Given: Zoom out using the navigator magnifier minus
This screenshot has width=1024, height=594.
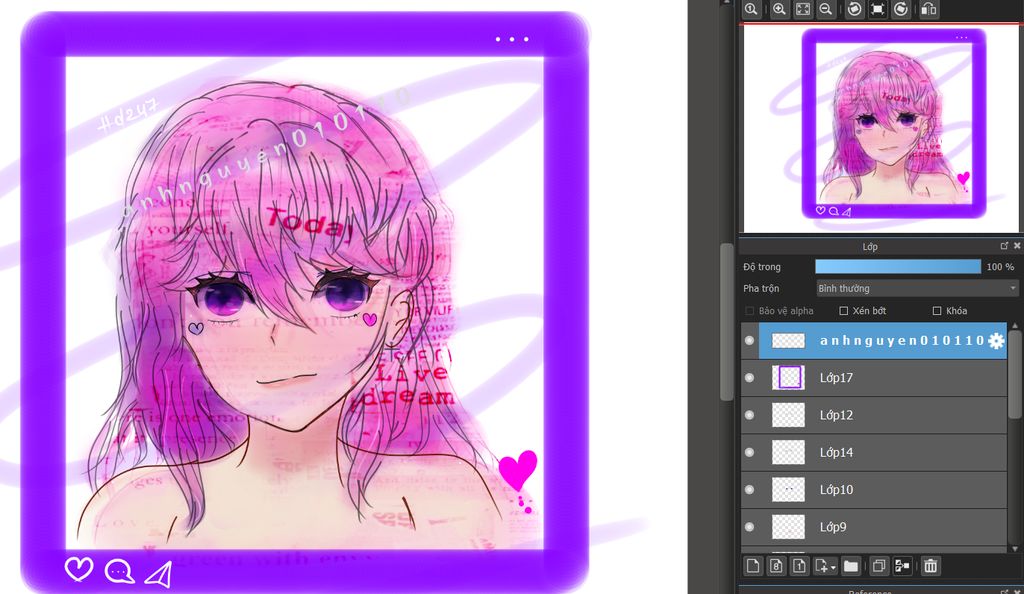Looking at the screenshot, I should pyautogui.click(x=826, y=9).
